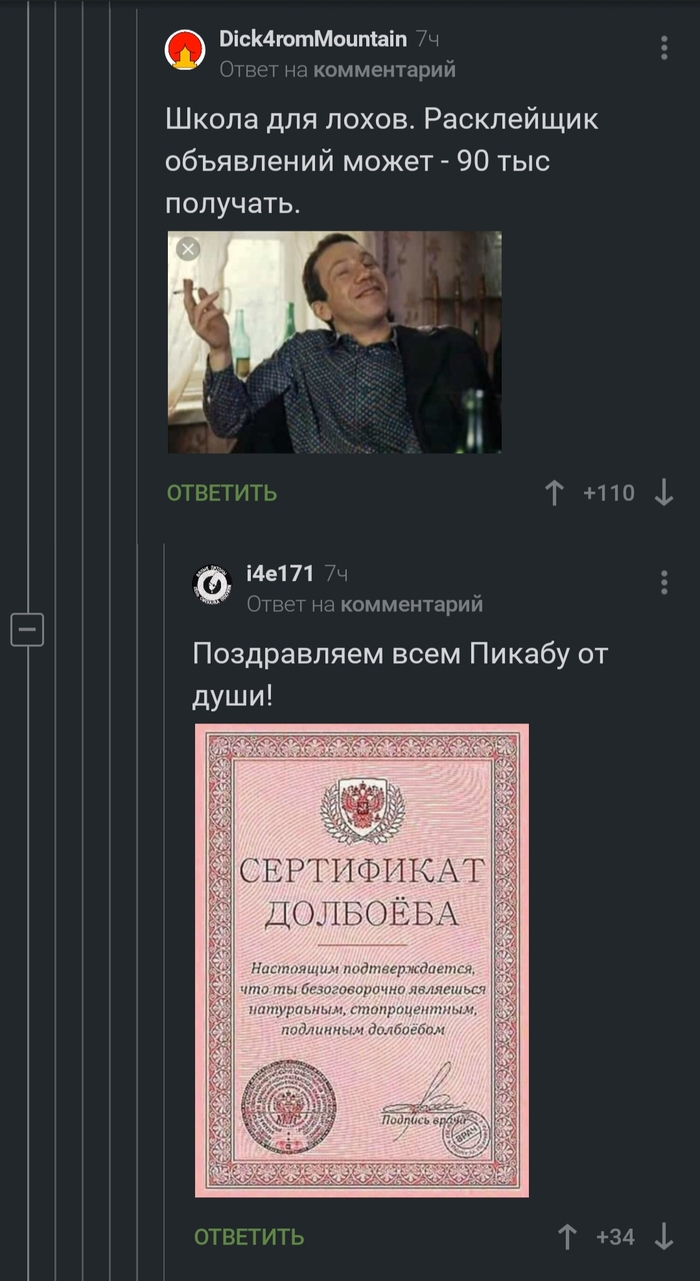View the pink certificate image

361,961
